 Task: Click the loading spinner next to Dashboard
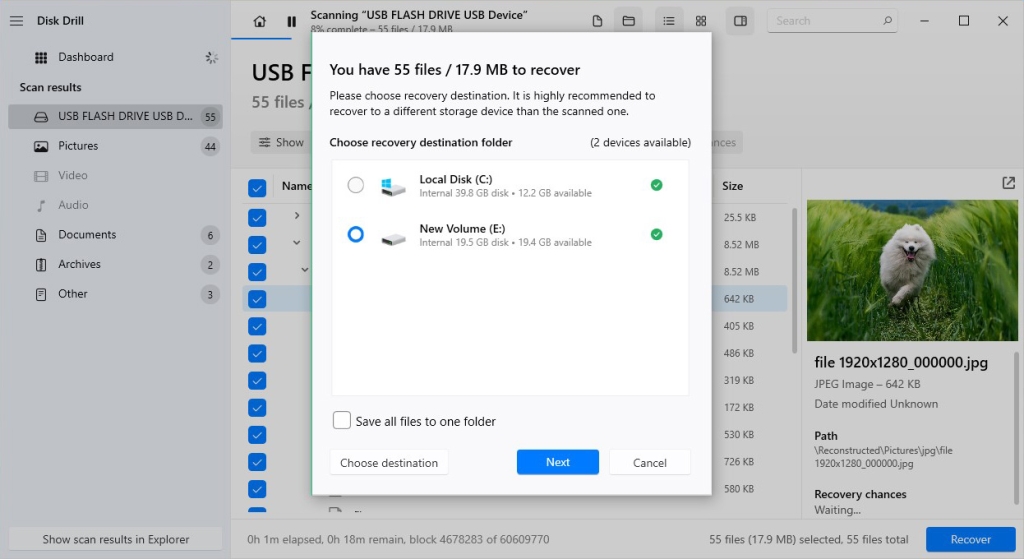[x=212, y=57]
